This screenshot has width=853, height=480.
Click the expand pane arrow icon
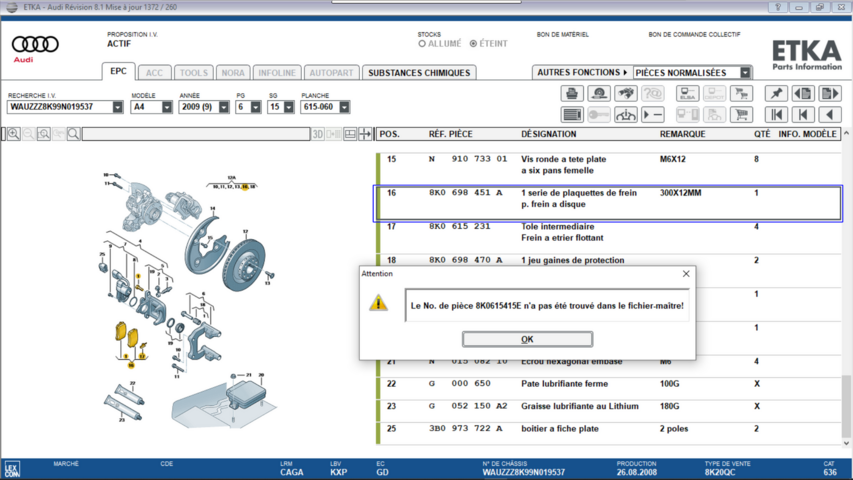point(365,134)
